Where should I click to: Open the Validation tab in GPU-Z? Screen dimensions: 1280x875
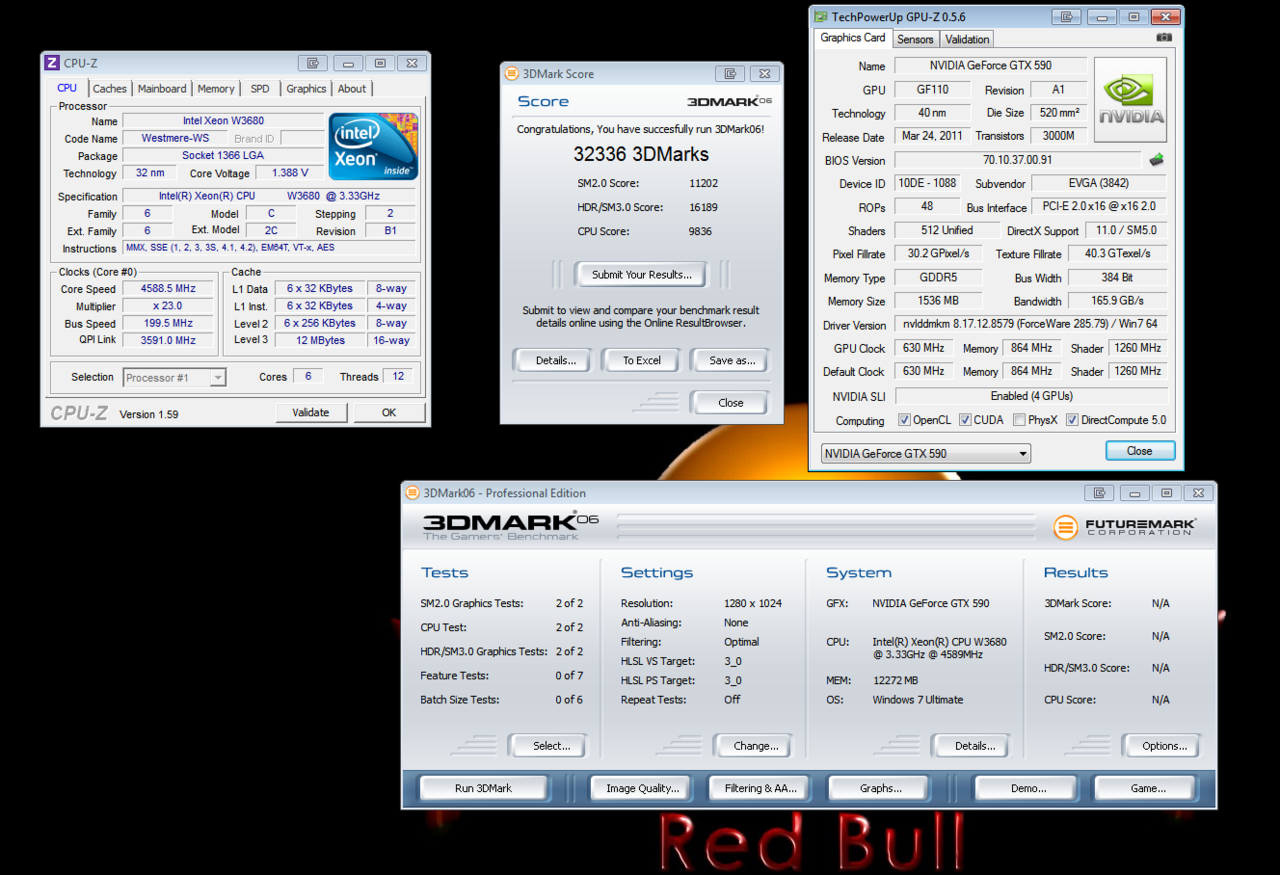967,40
